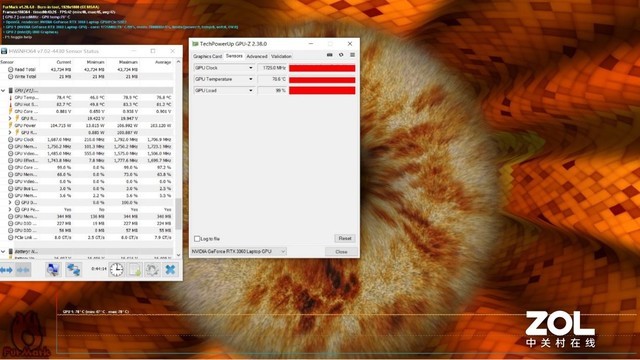640x360 pixels.
Task: Click the HWiNFO title bar app icon
Action: (4, 51)
